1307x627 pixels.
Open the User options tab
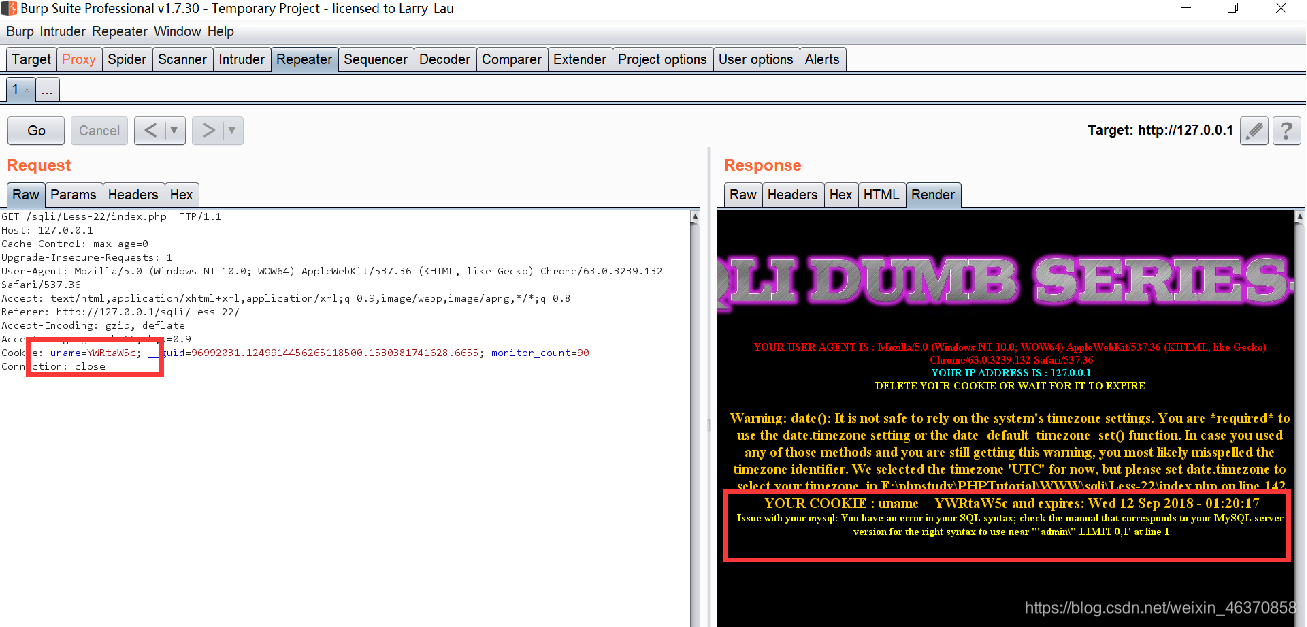[x=756, y=59]
